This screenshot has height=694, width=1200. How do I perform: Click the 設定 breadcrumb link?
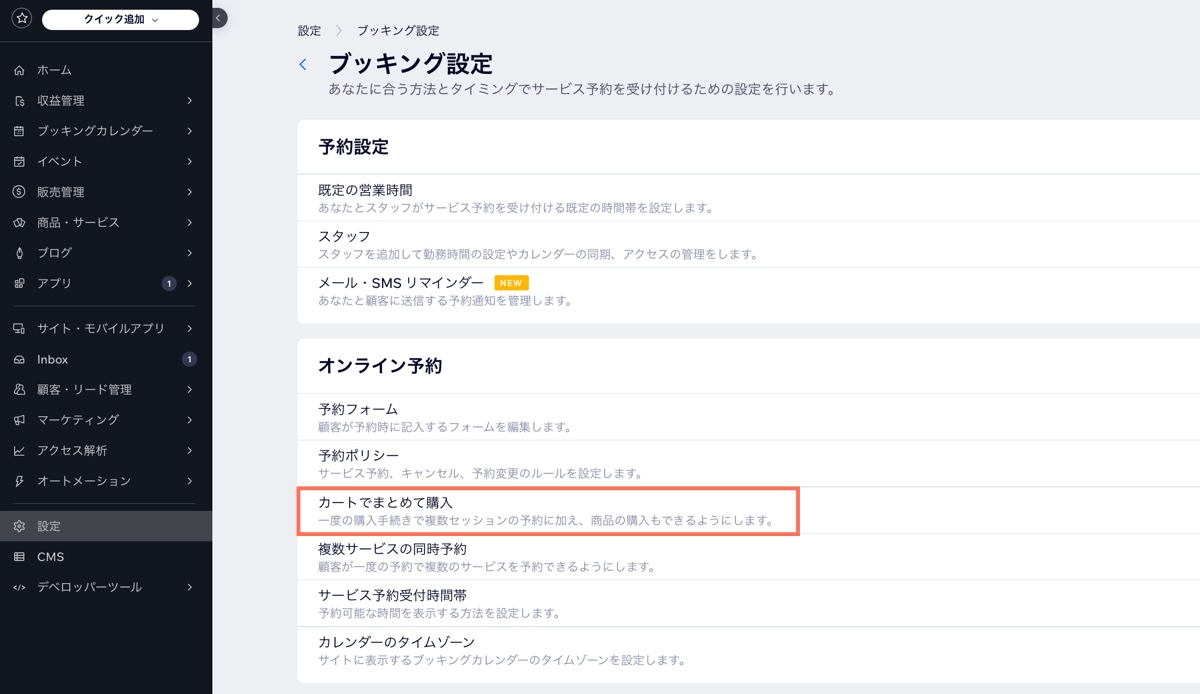[x=309, y=31]
